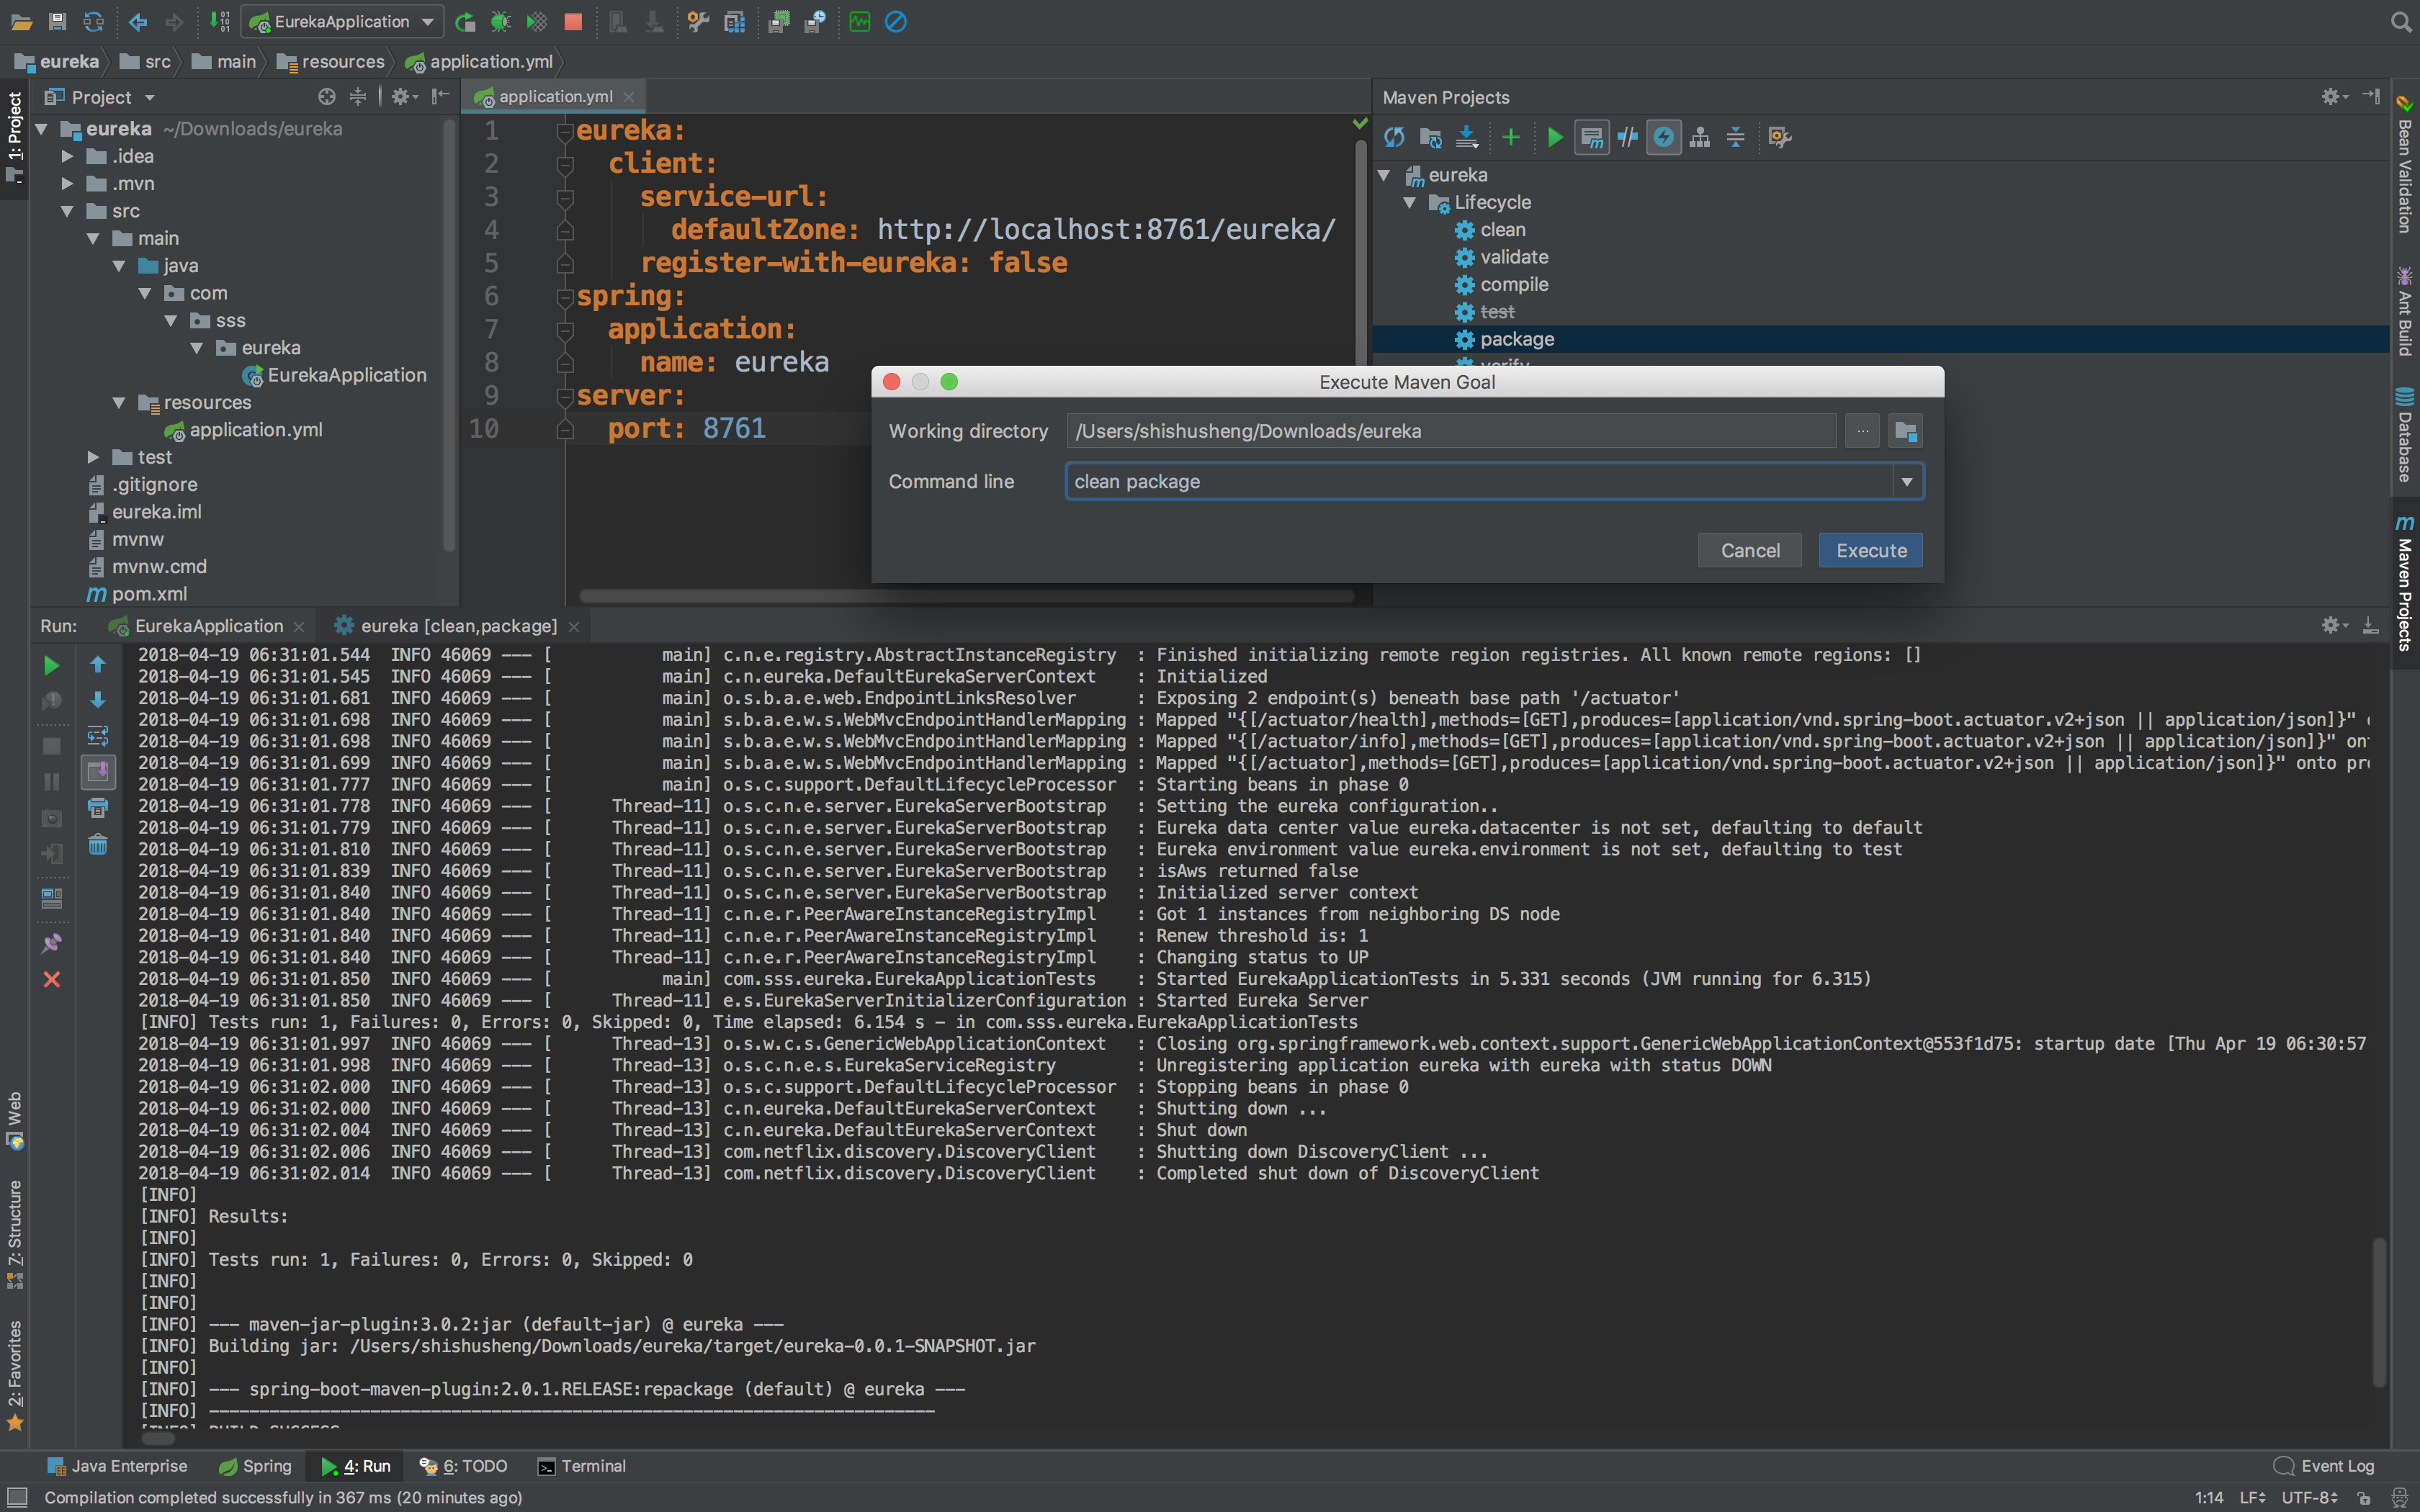This screenshot has height=1512, width=2420.
Task: Open Maven Settings wrench icon
Action: (x=1779, y=137)
